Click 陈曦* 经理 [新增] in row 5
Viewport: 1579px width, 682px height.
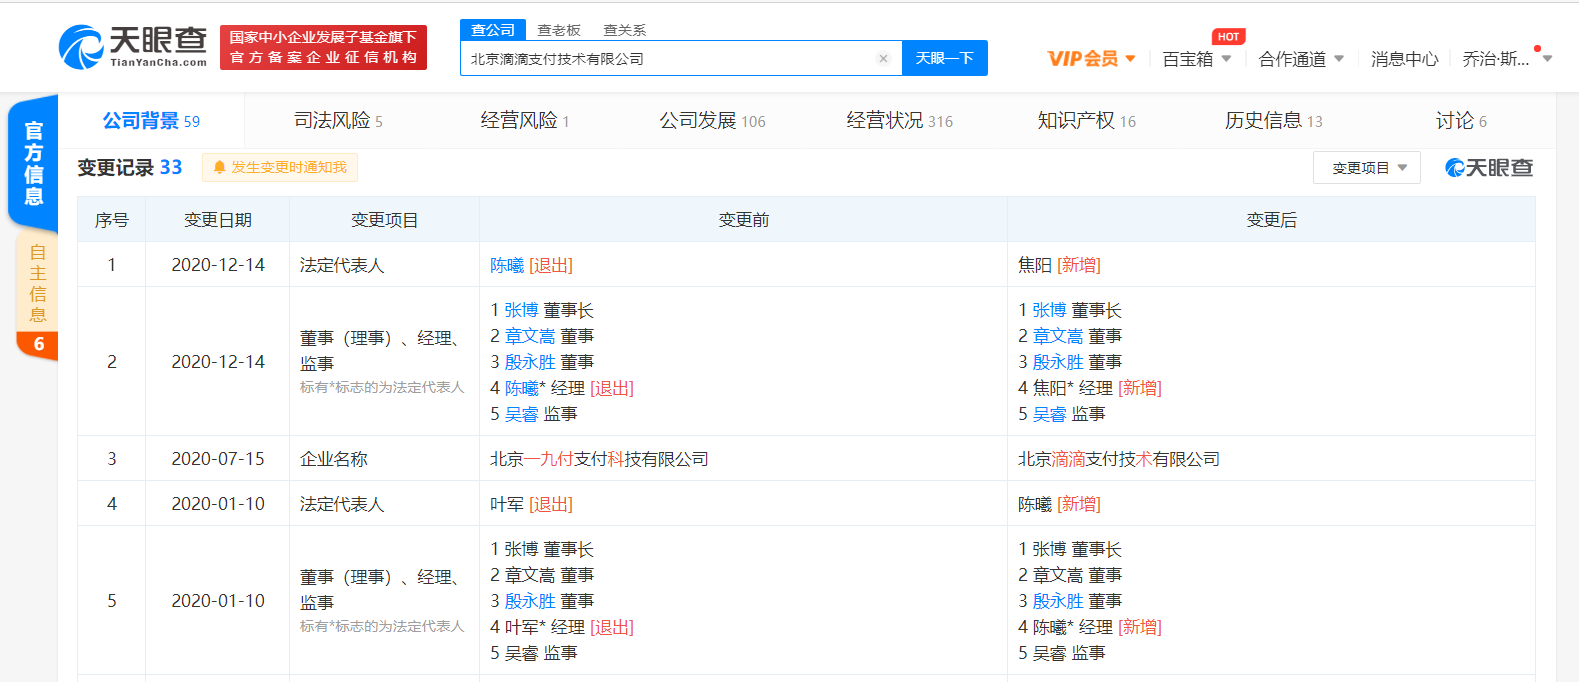1090,627
